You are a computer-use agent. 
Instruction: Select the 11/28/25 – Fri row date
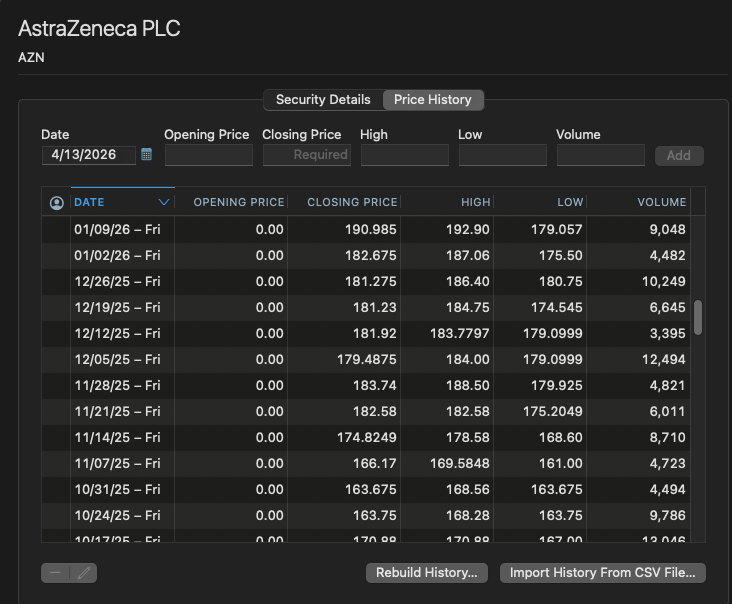point(117,386)
